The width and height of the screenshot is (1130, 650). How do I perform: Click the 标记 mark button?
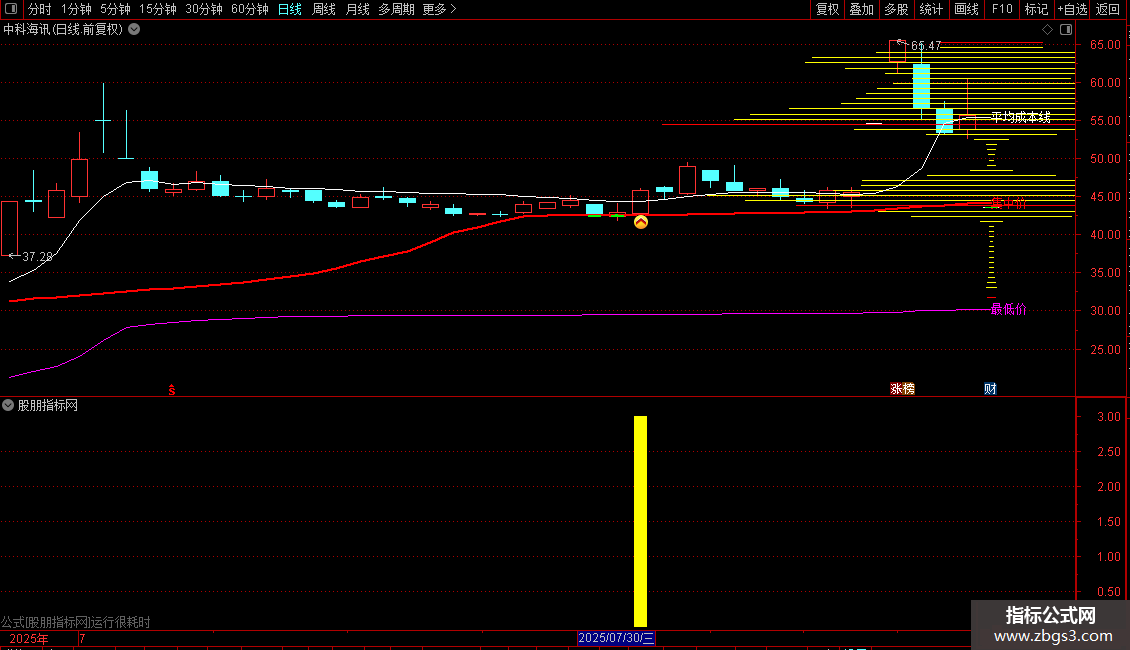[x=1036, y=9]
